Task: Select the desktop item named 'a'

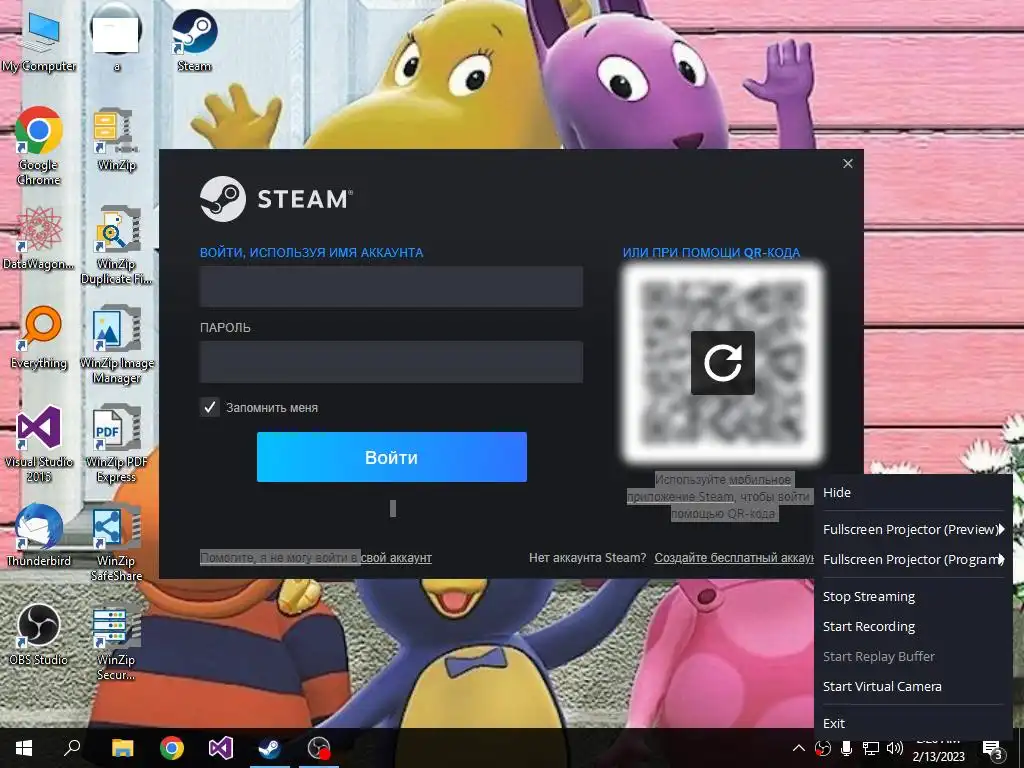Action: coord(116,40)
